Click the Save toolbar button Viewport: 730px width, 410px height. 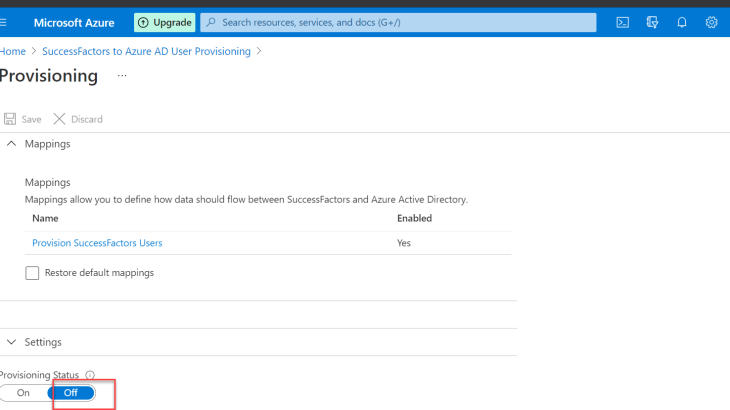click(23, 119)
